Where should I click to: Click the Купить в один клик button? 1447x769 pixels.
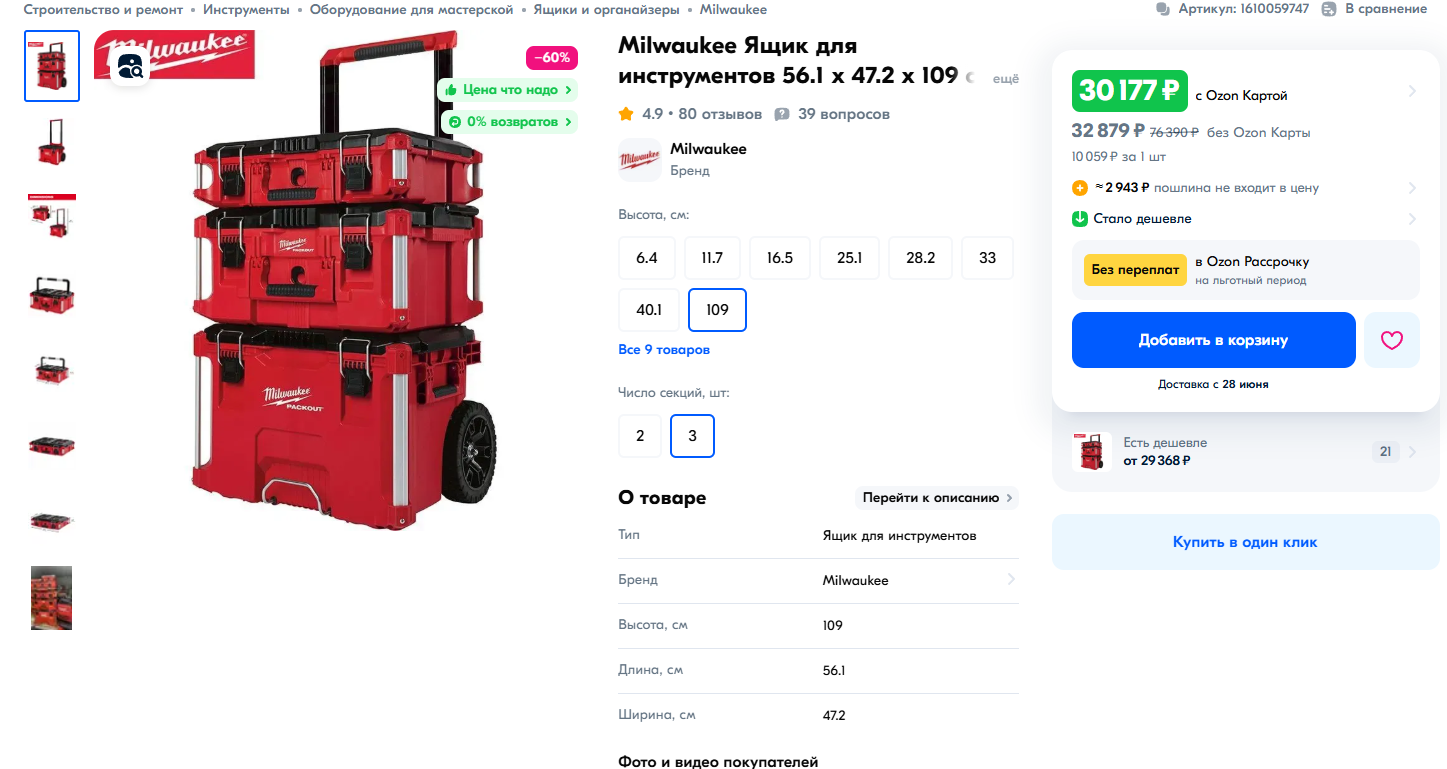coord(1245,542)
